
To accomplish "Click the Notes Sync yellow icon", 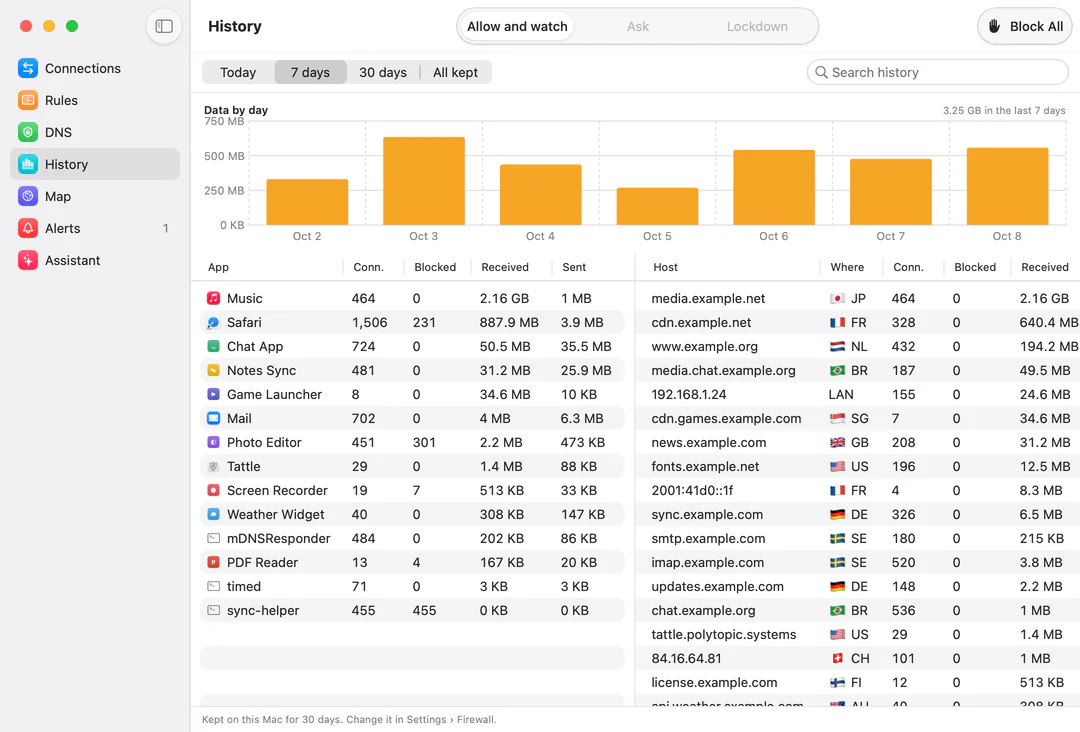I will (214, 370).
